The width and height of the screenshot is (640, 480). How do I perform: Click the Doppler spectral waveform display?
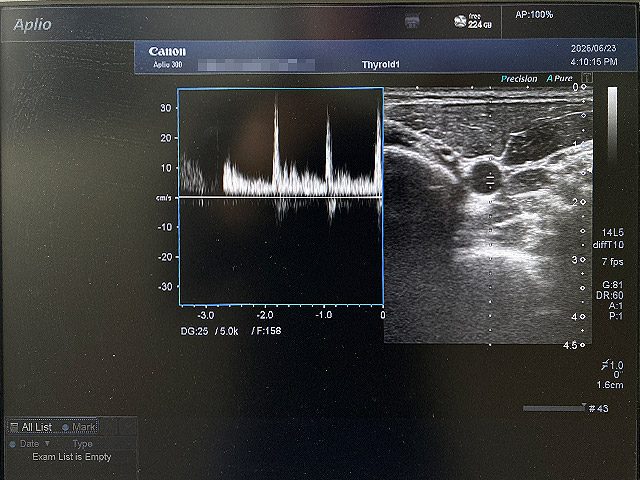coord(281,196)
